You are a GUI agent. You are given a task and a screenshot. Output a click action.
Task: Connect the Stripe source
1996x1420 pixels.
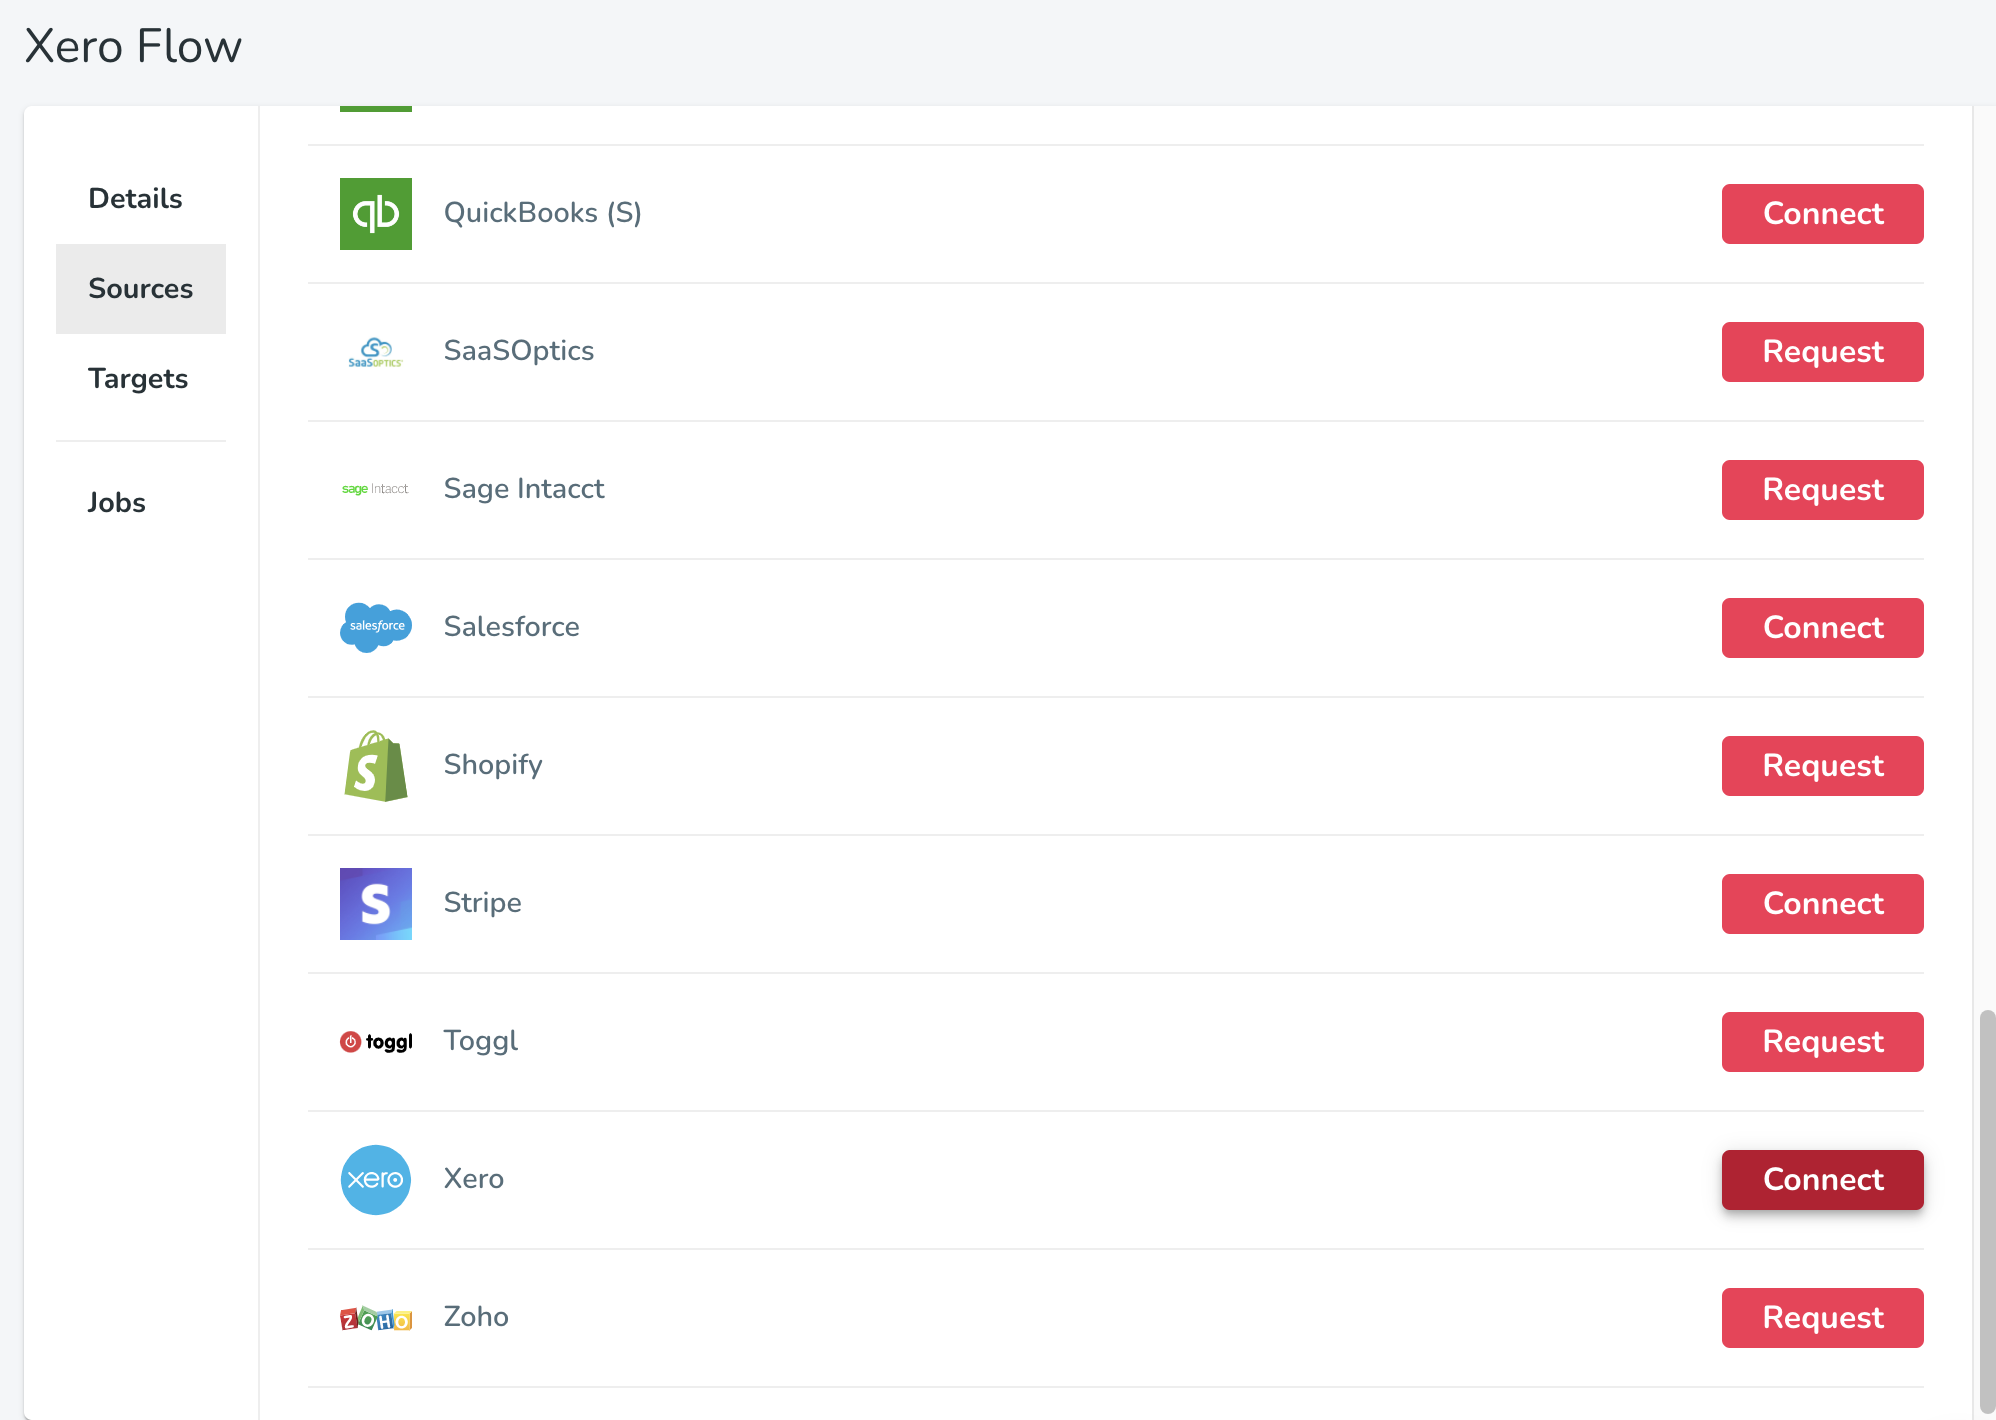coord(1822,904)
